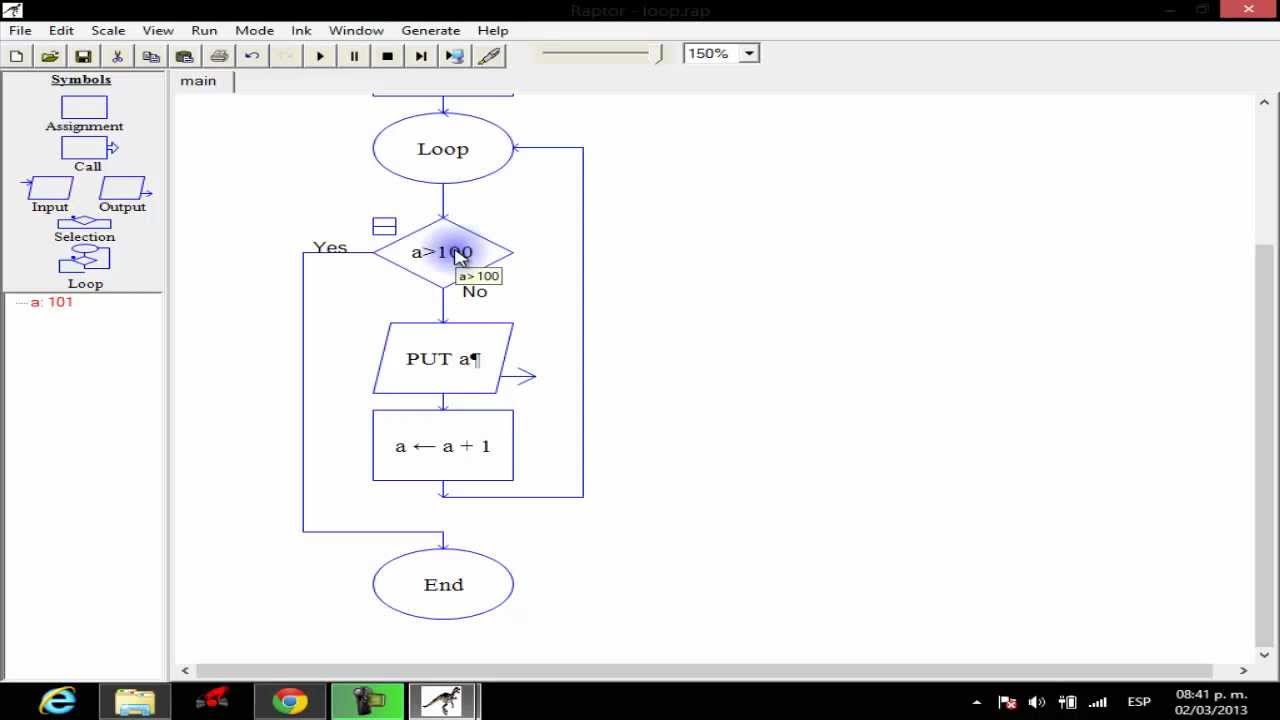Adjust the execution speed slider
Screen dimensions: 1280x720
tap(659, 54)
